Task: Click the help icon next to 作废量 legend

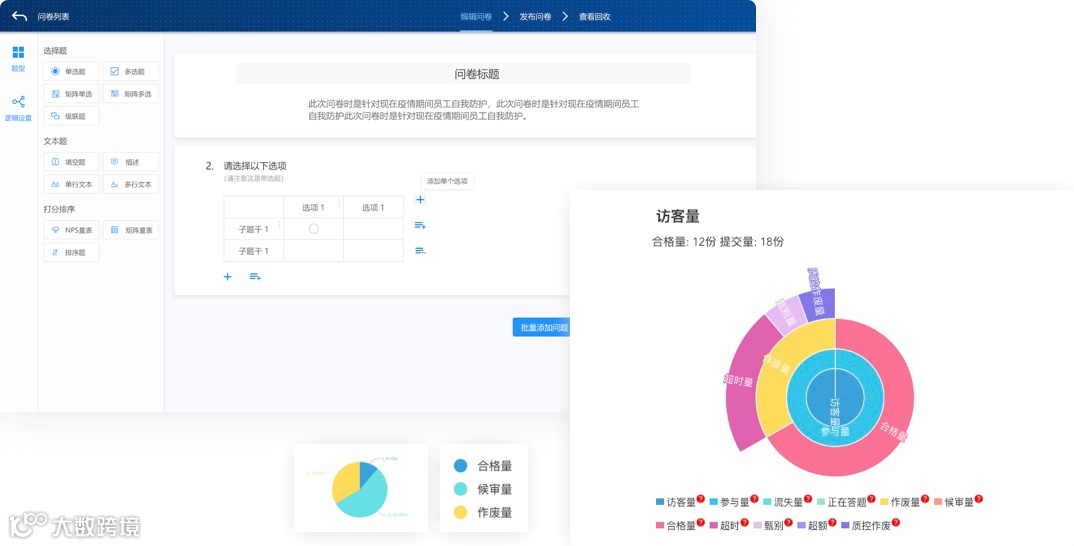Action: click(x=925, y=499)
